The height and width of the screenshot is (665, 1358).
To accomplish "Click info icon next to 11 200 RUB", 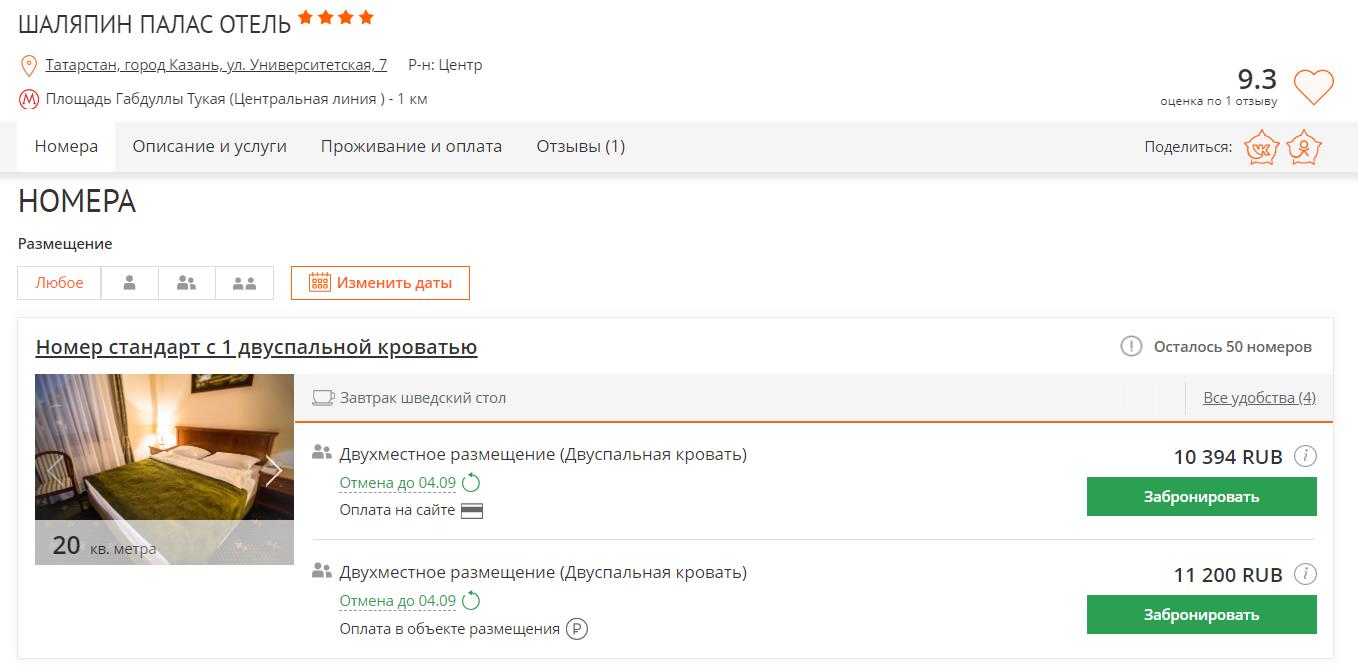I will click(1305, 575).
